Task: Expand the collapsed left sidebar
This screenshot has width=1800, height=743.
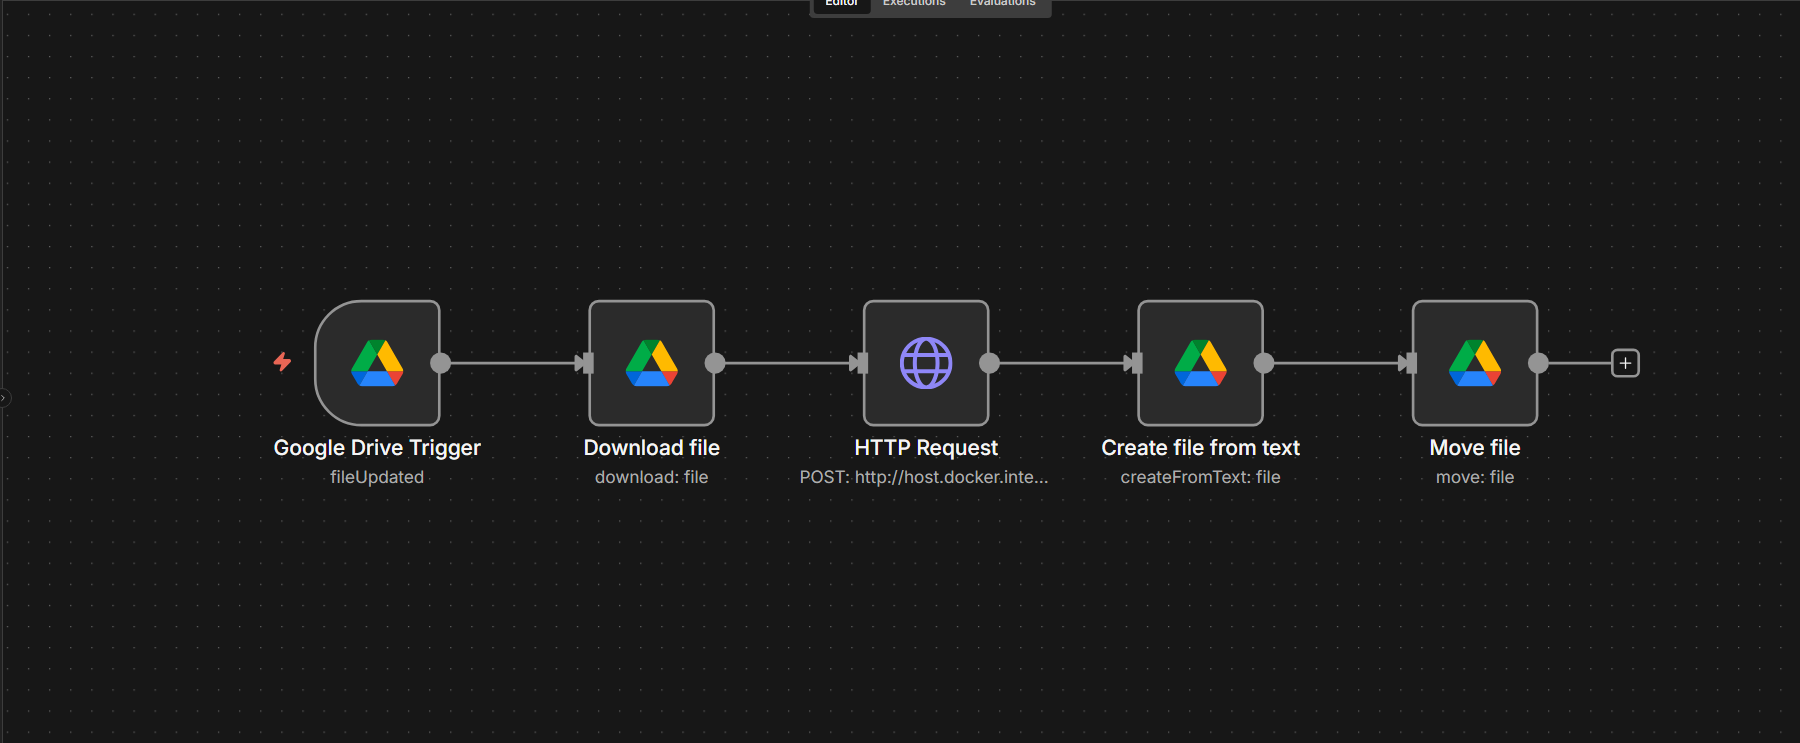Action: (x=4, y=398)
